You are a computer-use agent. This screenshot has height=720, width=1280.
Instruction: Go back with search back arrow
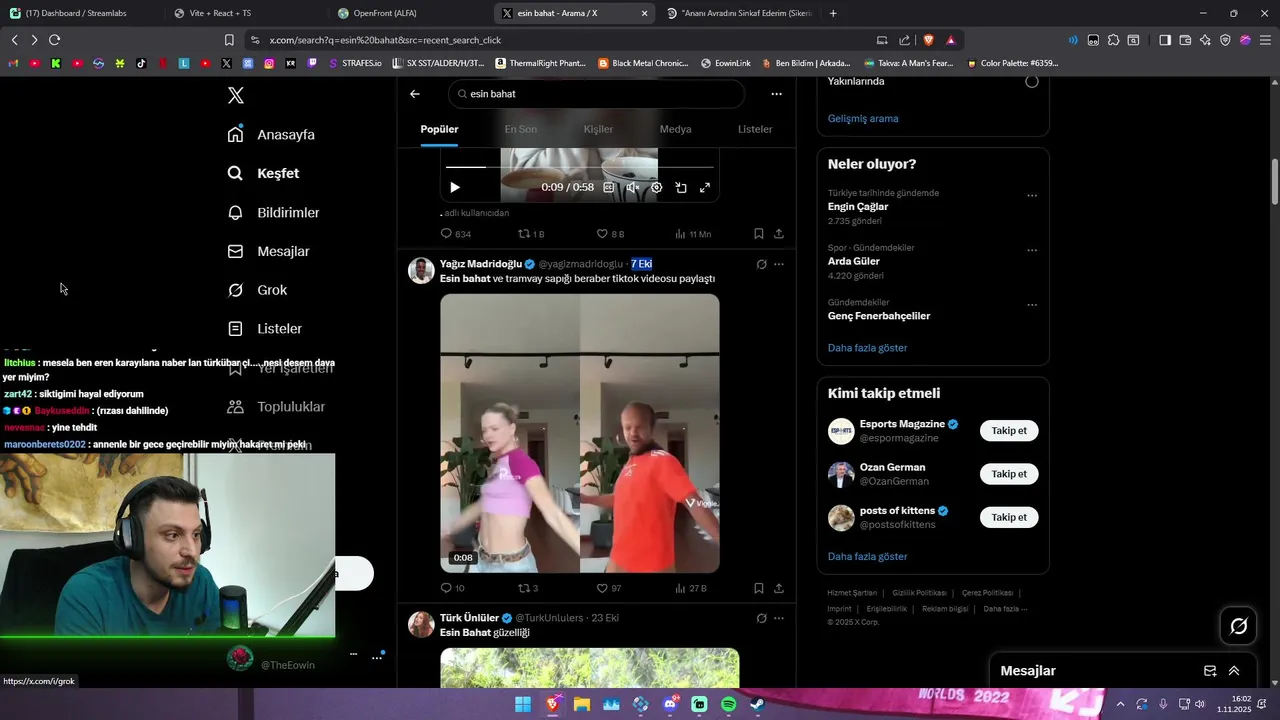[415, 94]
